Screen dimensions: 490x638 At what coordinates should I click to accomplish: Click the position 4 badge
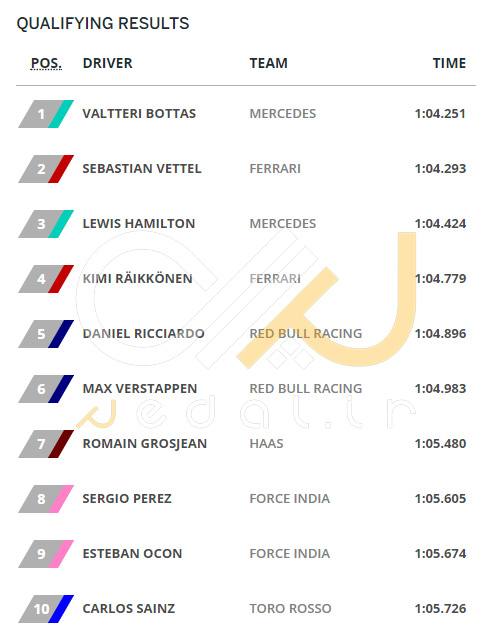(46, 279)
